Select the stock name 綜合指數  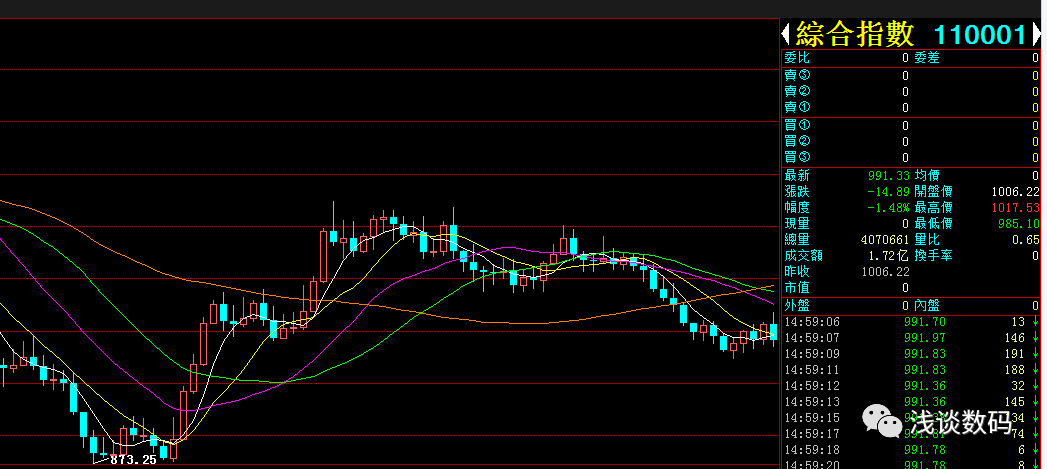point(855,33)
